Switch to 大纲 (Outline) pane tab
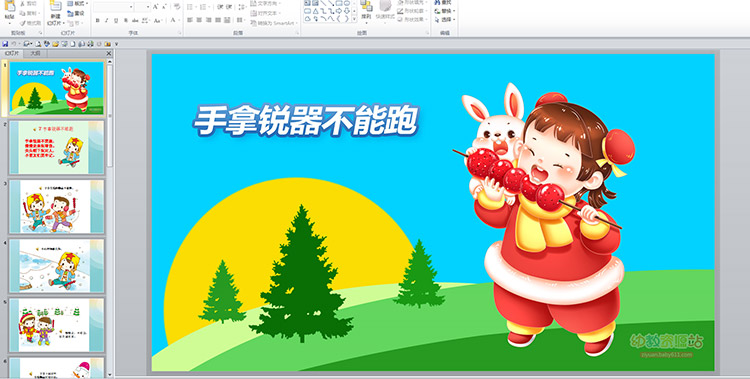The image size is (750, 379). (35, 54)
